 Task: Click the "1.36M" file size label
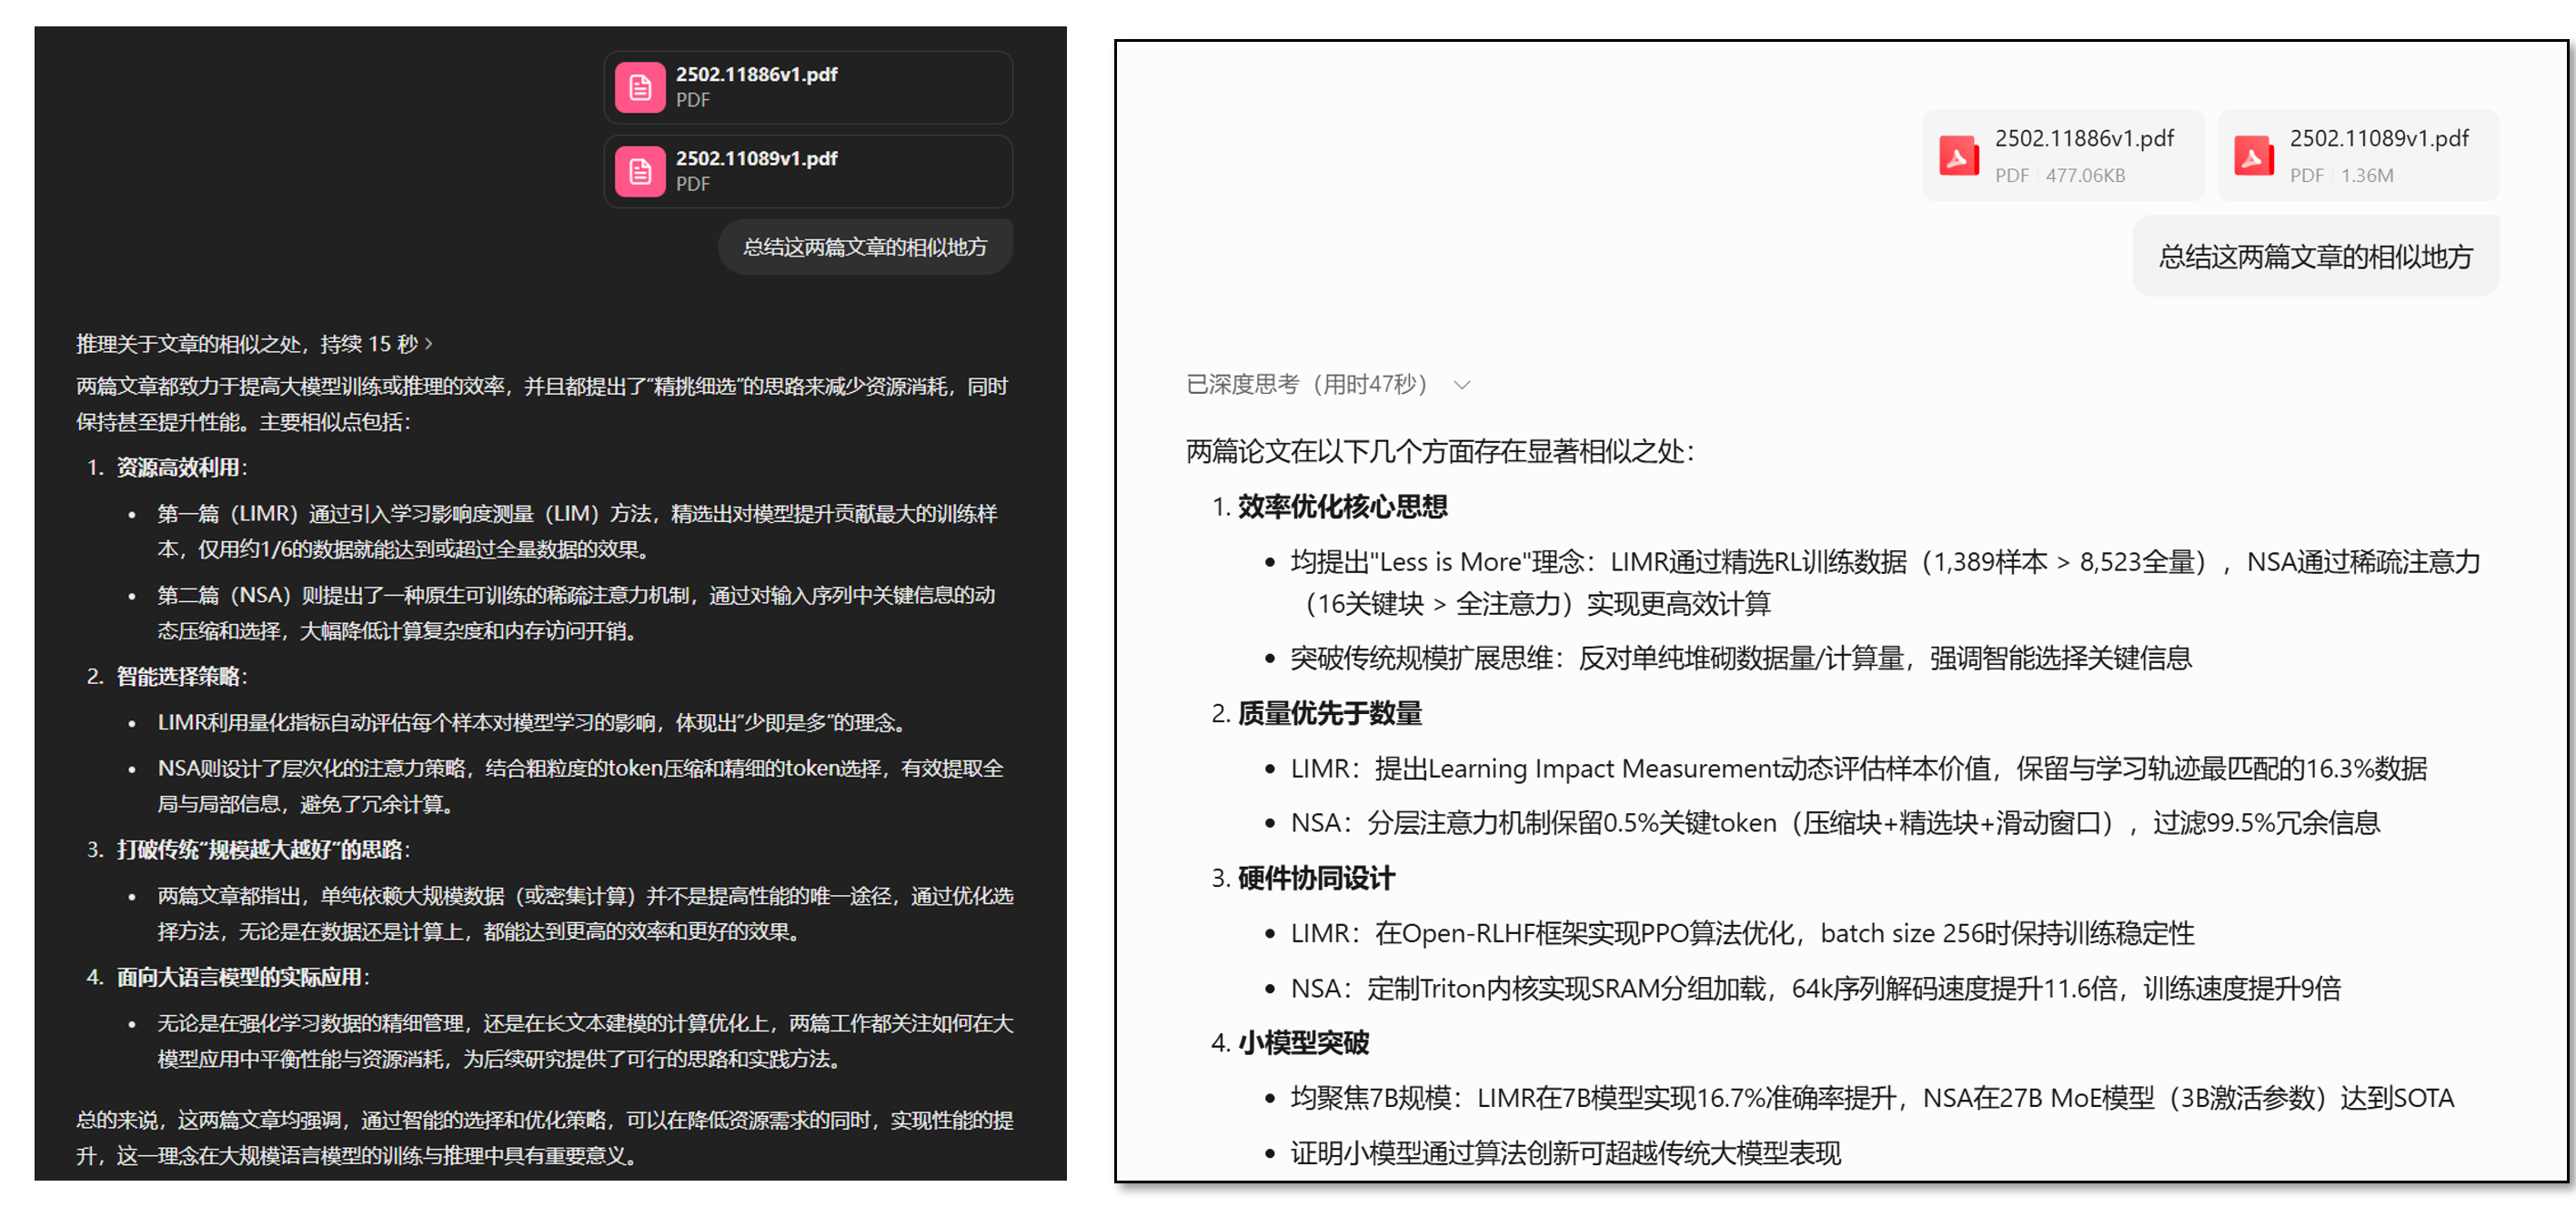[2366, 175]
